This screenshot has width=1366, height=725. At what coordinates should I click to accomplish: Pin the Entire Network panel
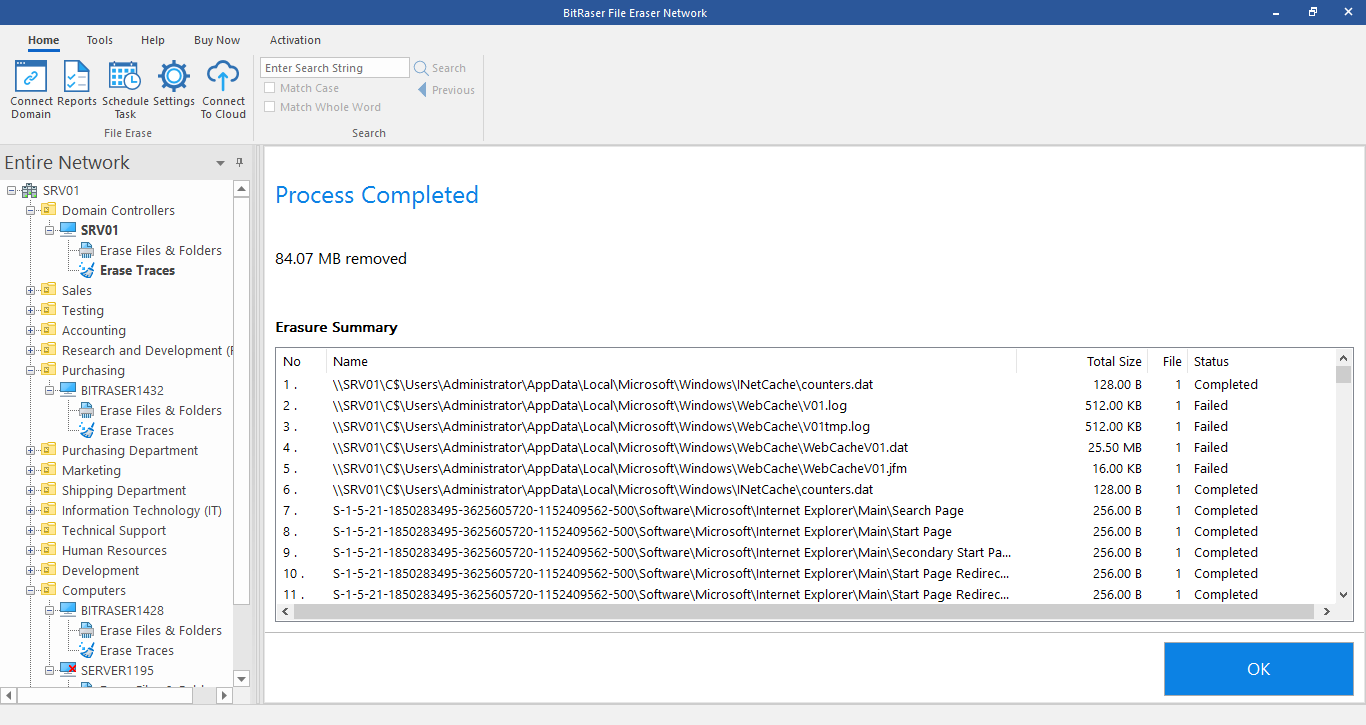pos(239,162)
